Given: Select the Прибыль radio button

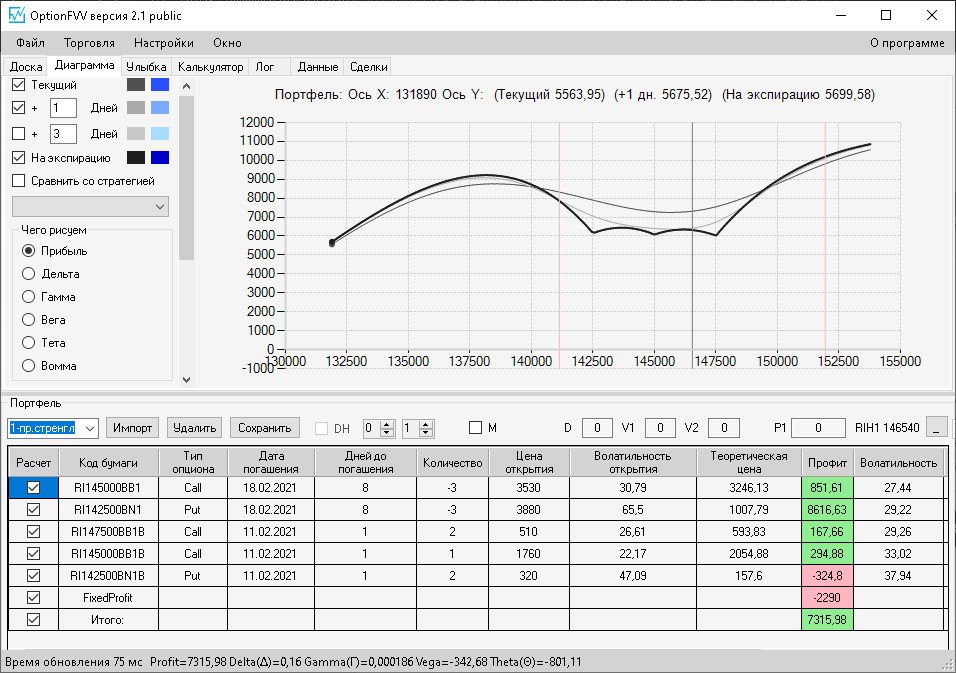Looking at the screenshot, I should point(29,251).
